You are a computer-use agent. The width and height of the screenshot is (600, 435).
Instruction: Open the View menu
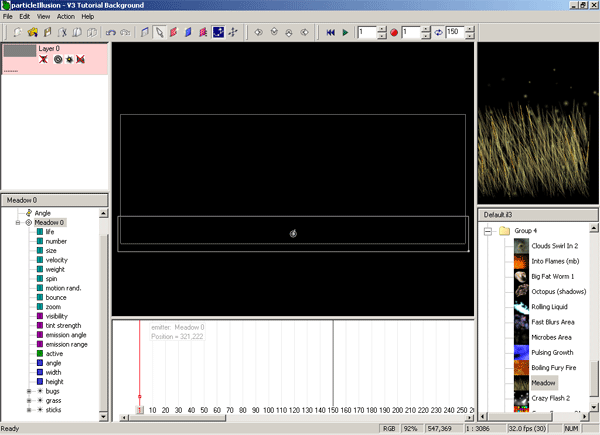[x=43, y=17]
